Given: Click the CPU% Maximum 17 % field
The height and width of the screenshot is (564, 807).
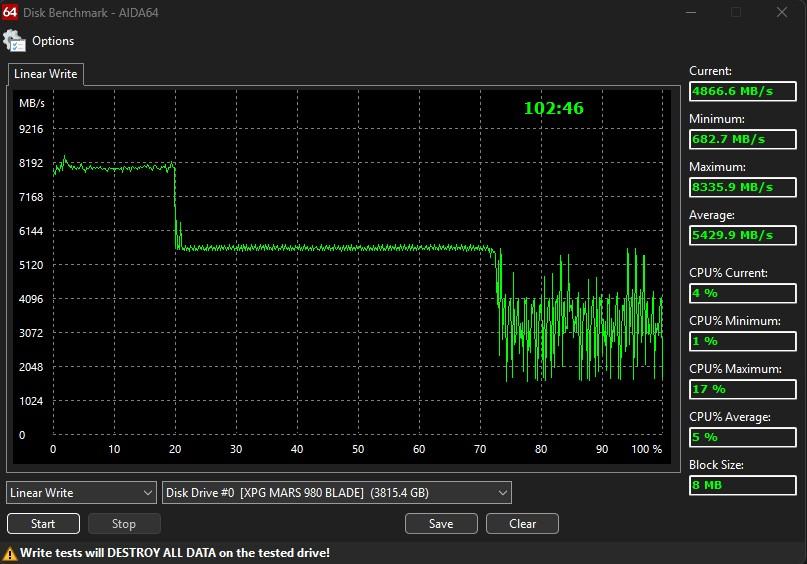Looking at the screenshot, I should pyautogui.click(x=743, y=389).
